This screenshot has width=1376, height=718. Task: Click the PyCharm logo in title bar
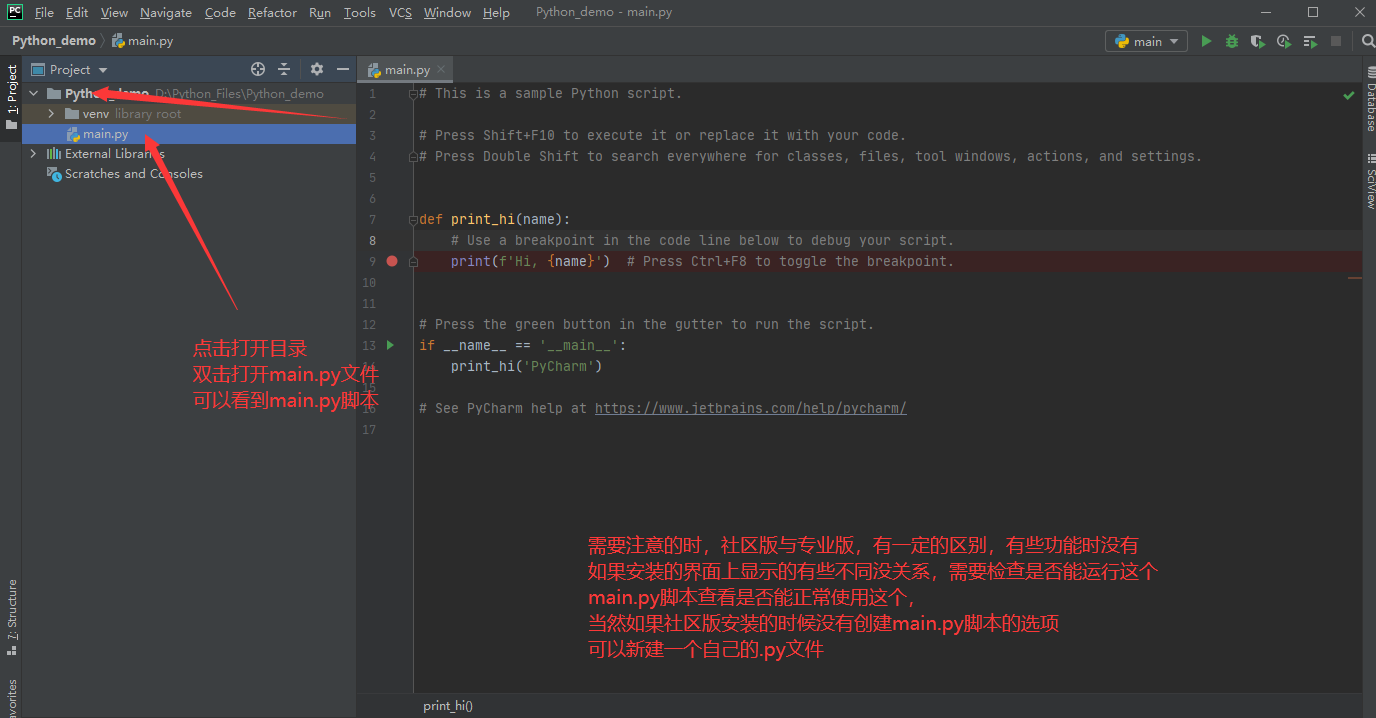15,12
